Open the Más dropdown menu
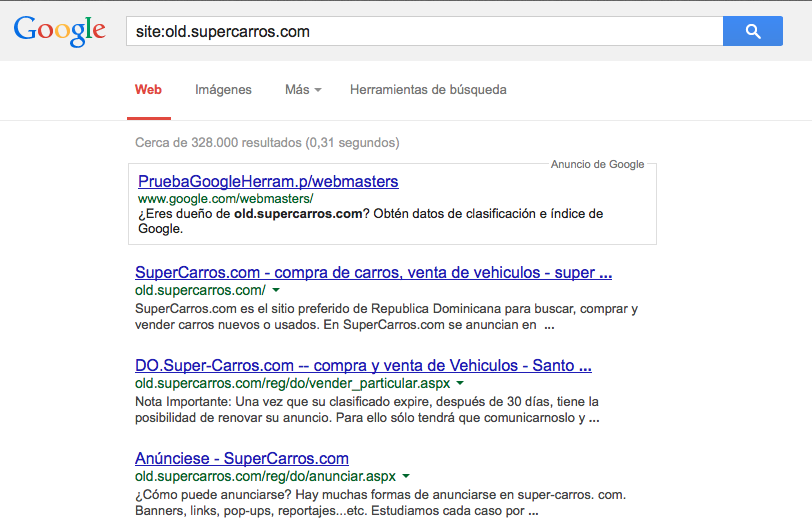The height and width of the screenshot is (522, 812). coord(303,90)
